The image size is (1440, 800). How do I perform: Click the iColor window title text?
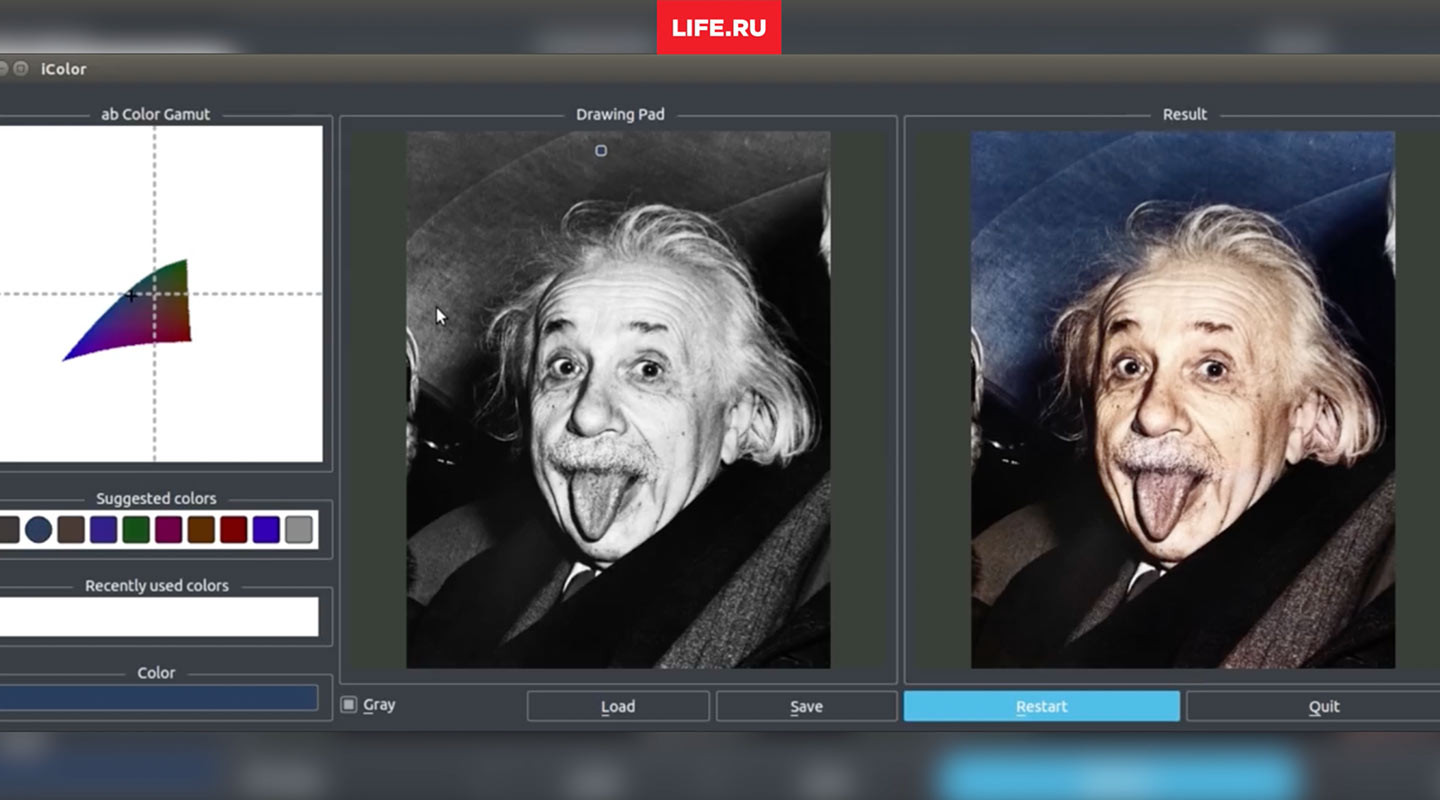[x=64, y=69]
